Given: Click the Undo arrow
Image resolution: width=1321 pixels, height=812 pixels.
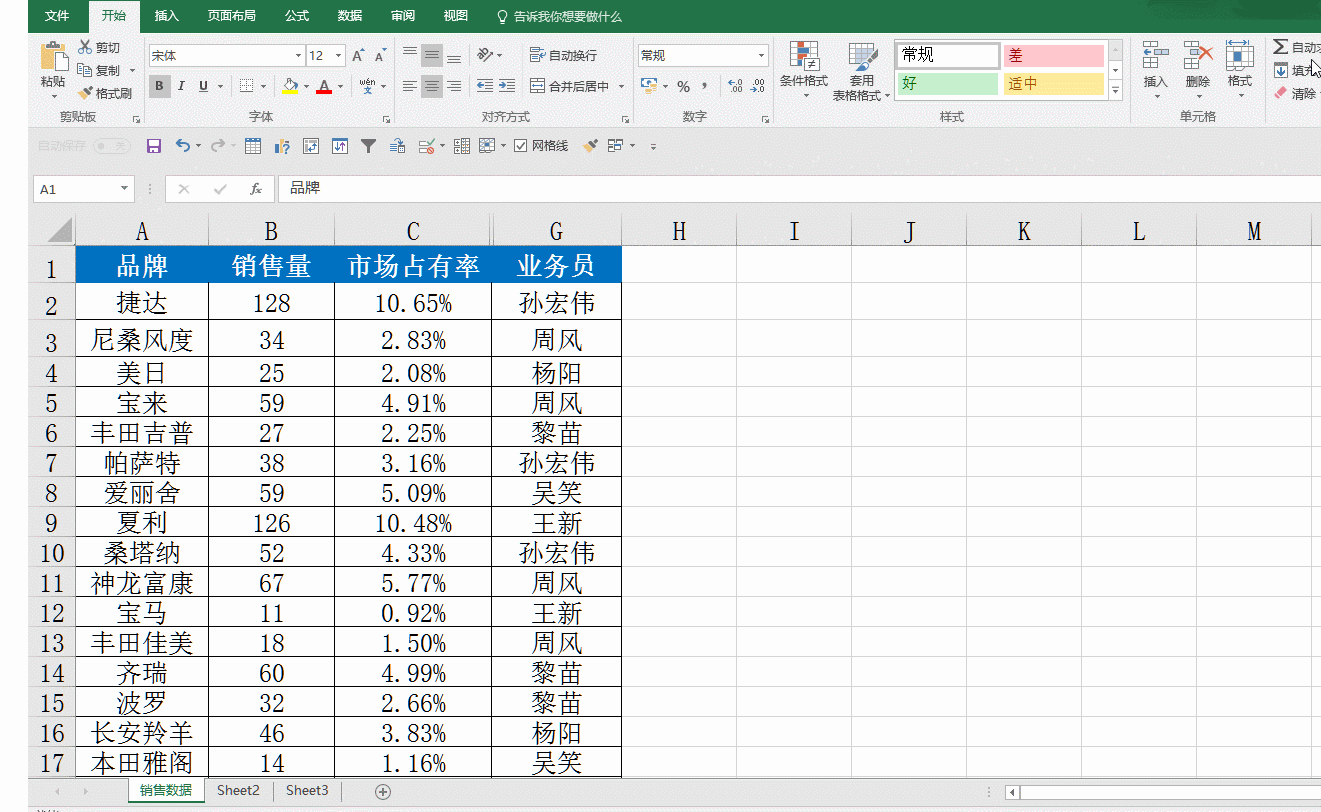Looking at the screenshot, I should 182,146.
